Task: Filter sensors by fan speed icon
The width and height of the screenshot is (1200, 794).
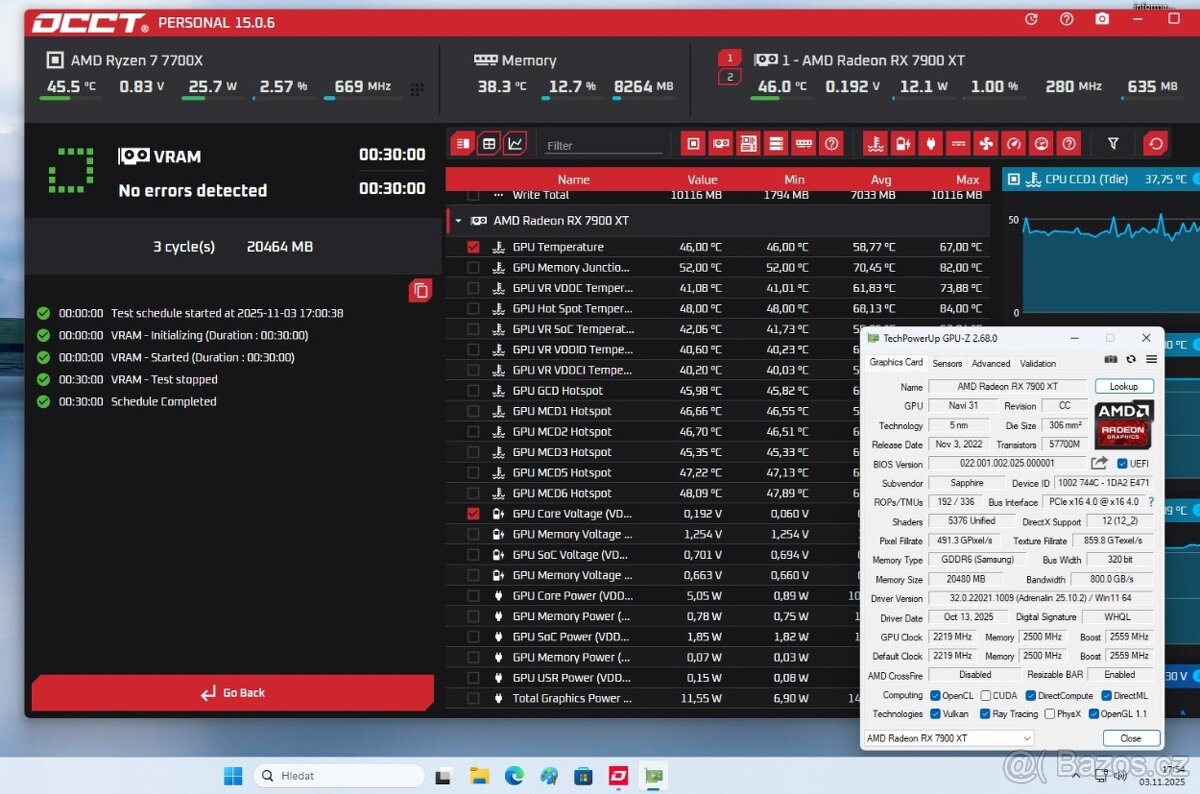Action: point(986,144)
